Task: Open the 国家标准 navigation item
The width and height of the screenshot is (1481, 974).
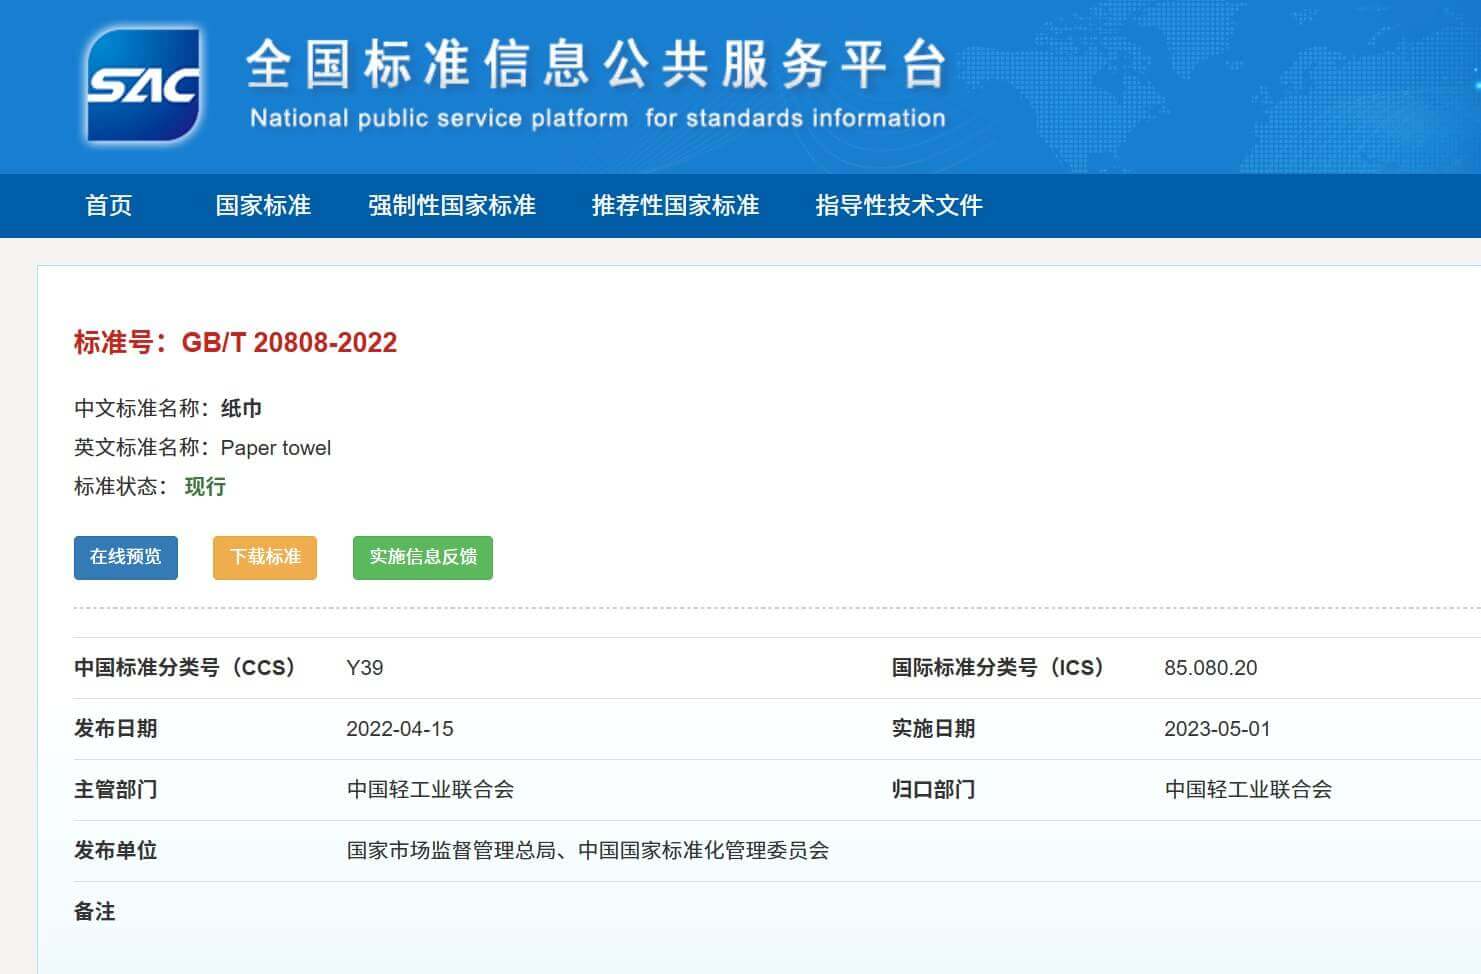Action: [x=263, y=206]
